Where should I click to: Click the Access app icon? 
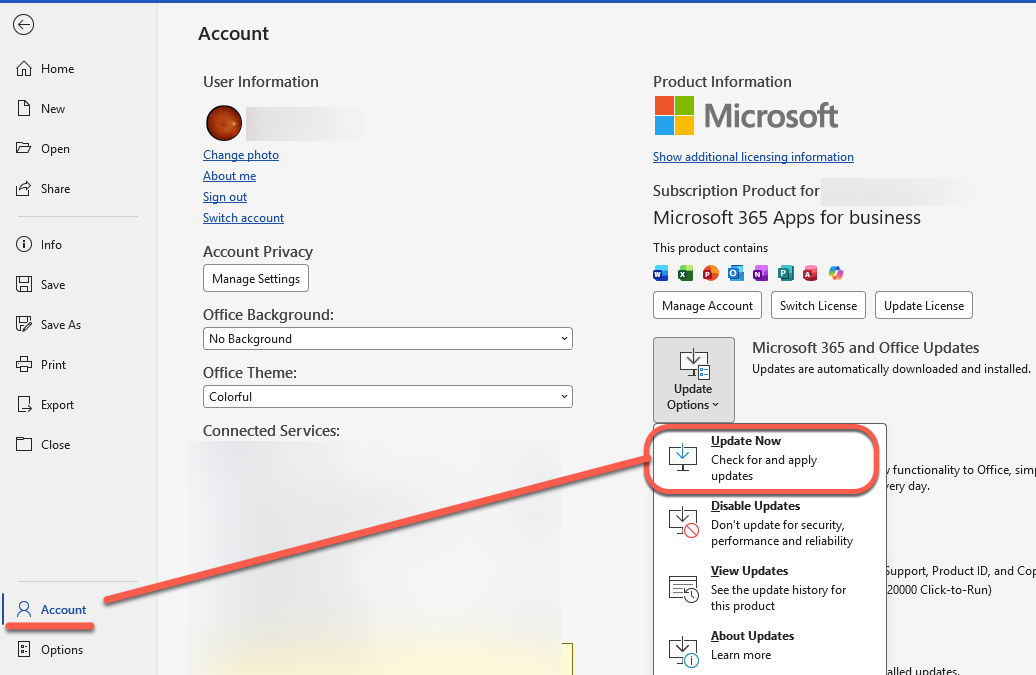pyautogui.click(x=810, y=273)
